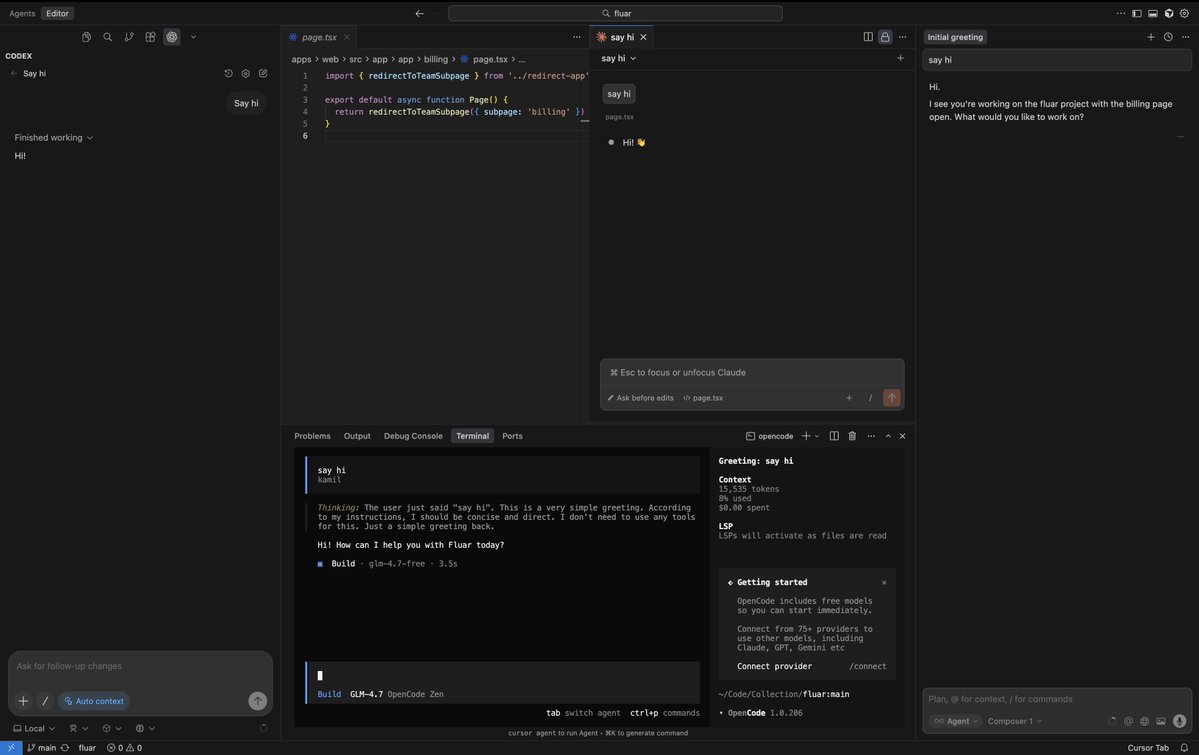Open the agent mode dropdown next to Local

[x=78, y=728]
